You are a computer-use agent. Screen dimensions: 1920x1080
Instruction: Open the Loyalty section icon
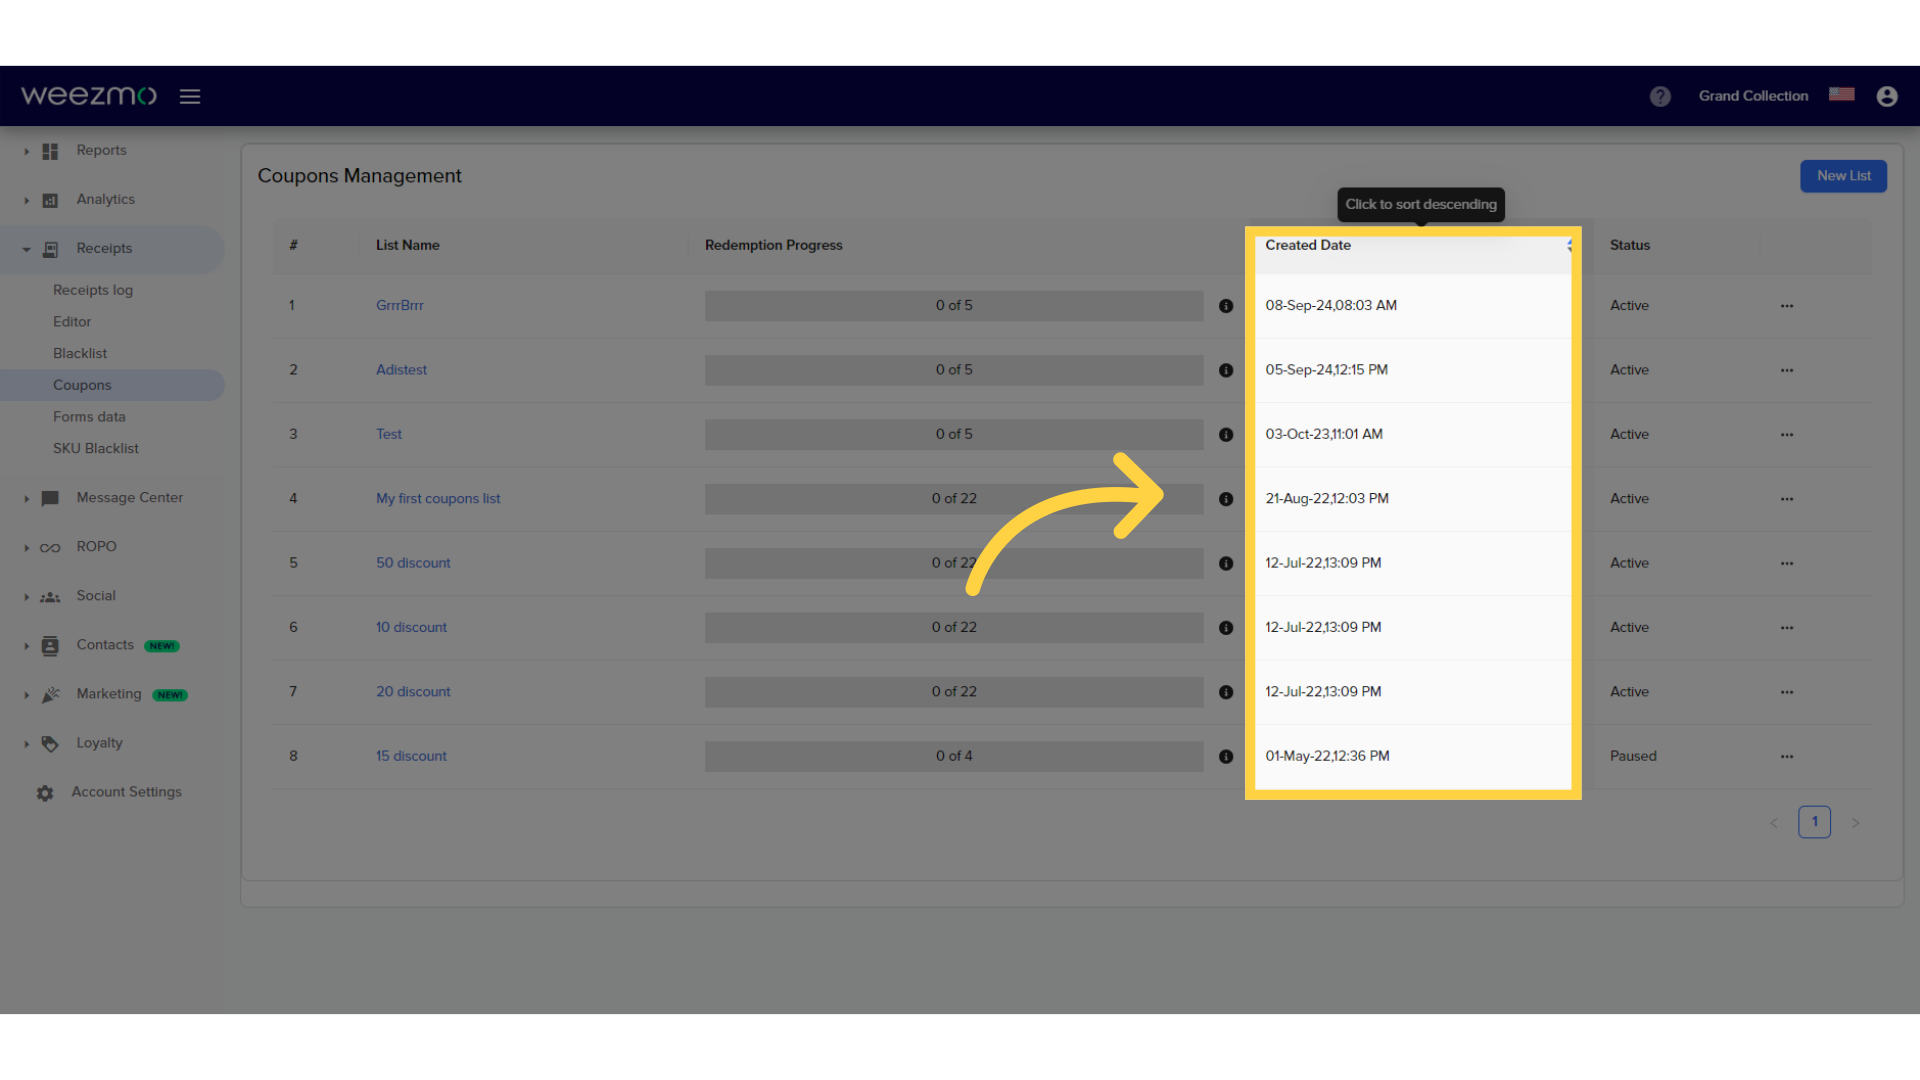point(49,742)
